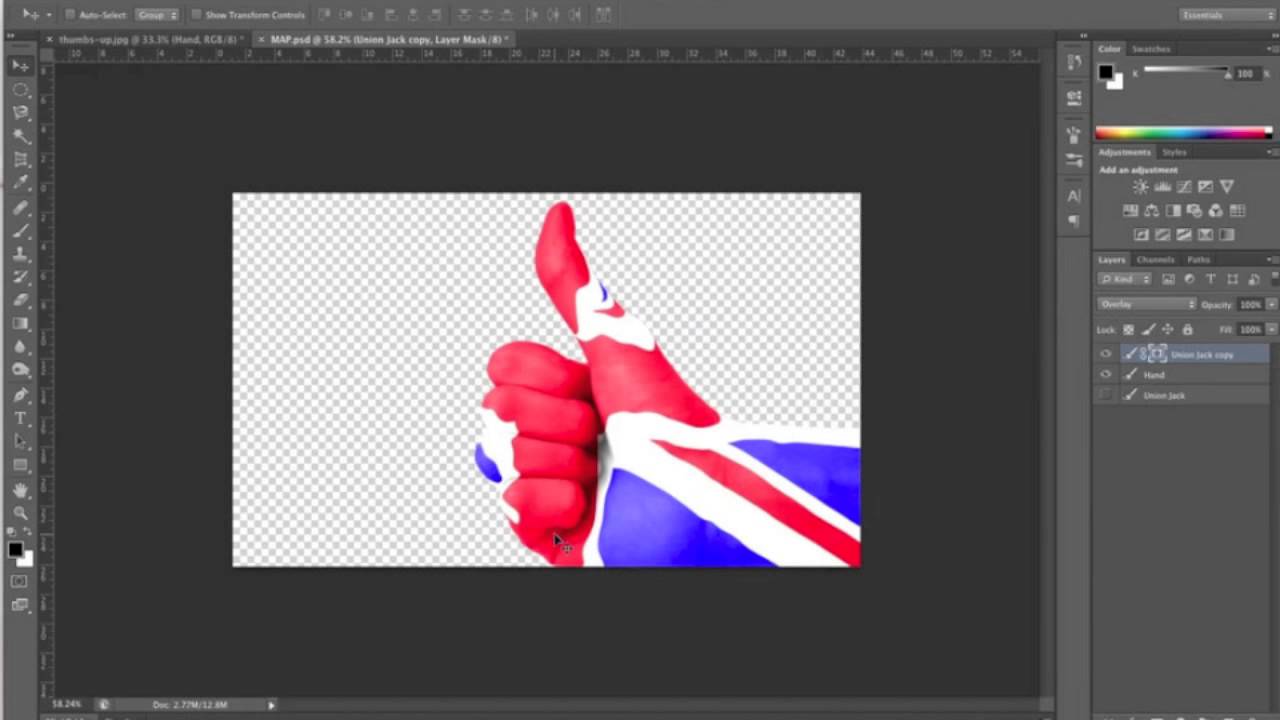Select the Path Selection tool
This screenshot has width=1280, height=720.
tap(20, 442)
